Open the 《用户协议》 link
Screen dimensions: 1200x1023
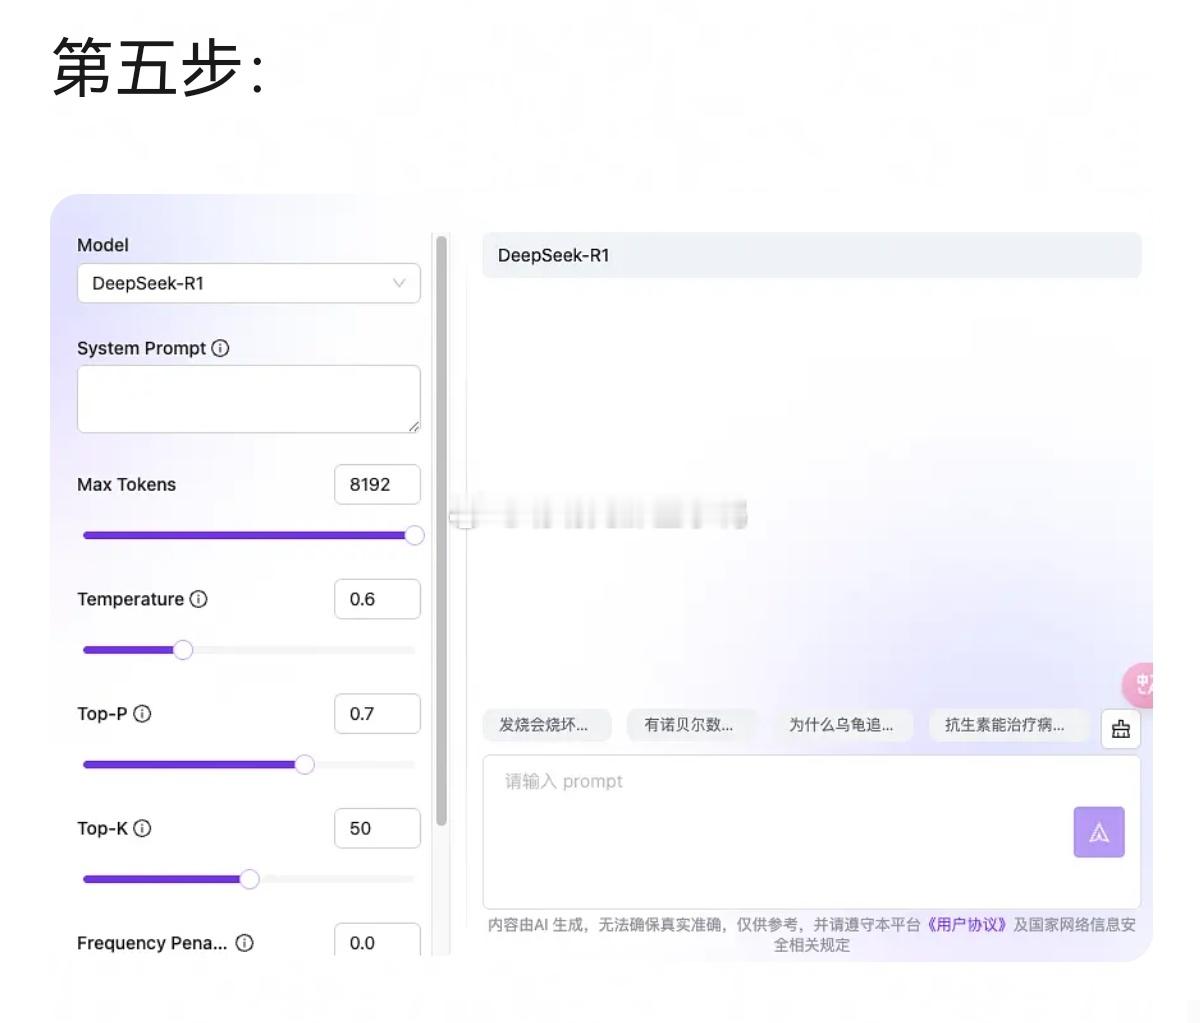pyautogui.click(x=967, y=925)
